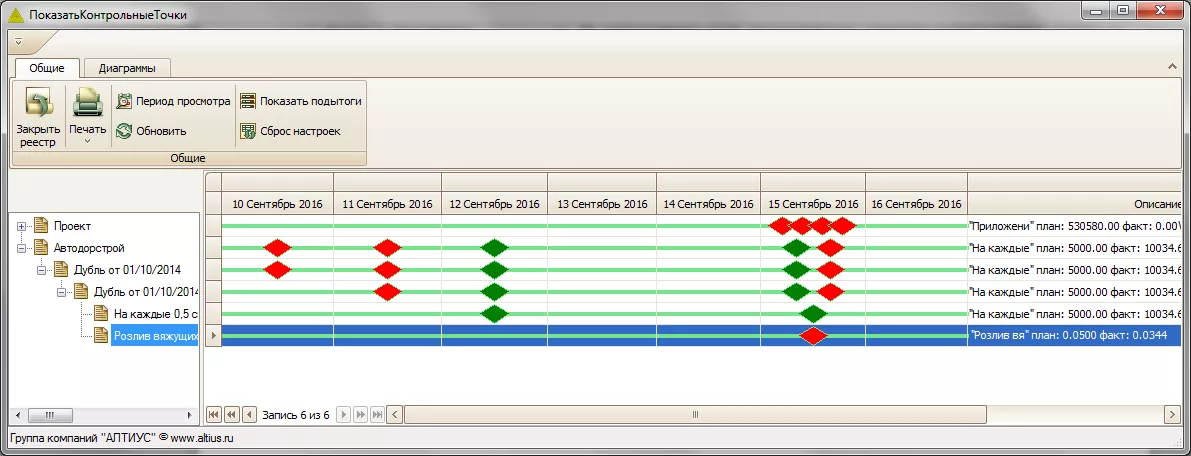Click the red marker on 10 Сентябрь in the Автодорстрой row

(x=277, y=248)
